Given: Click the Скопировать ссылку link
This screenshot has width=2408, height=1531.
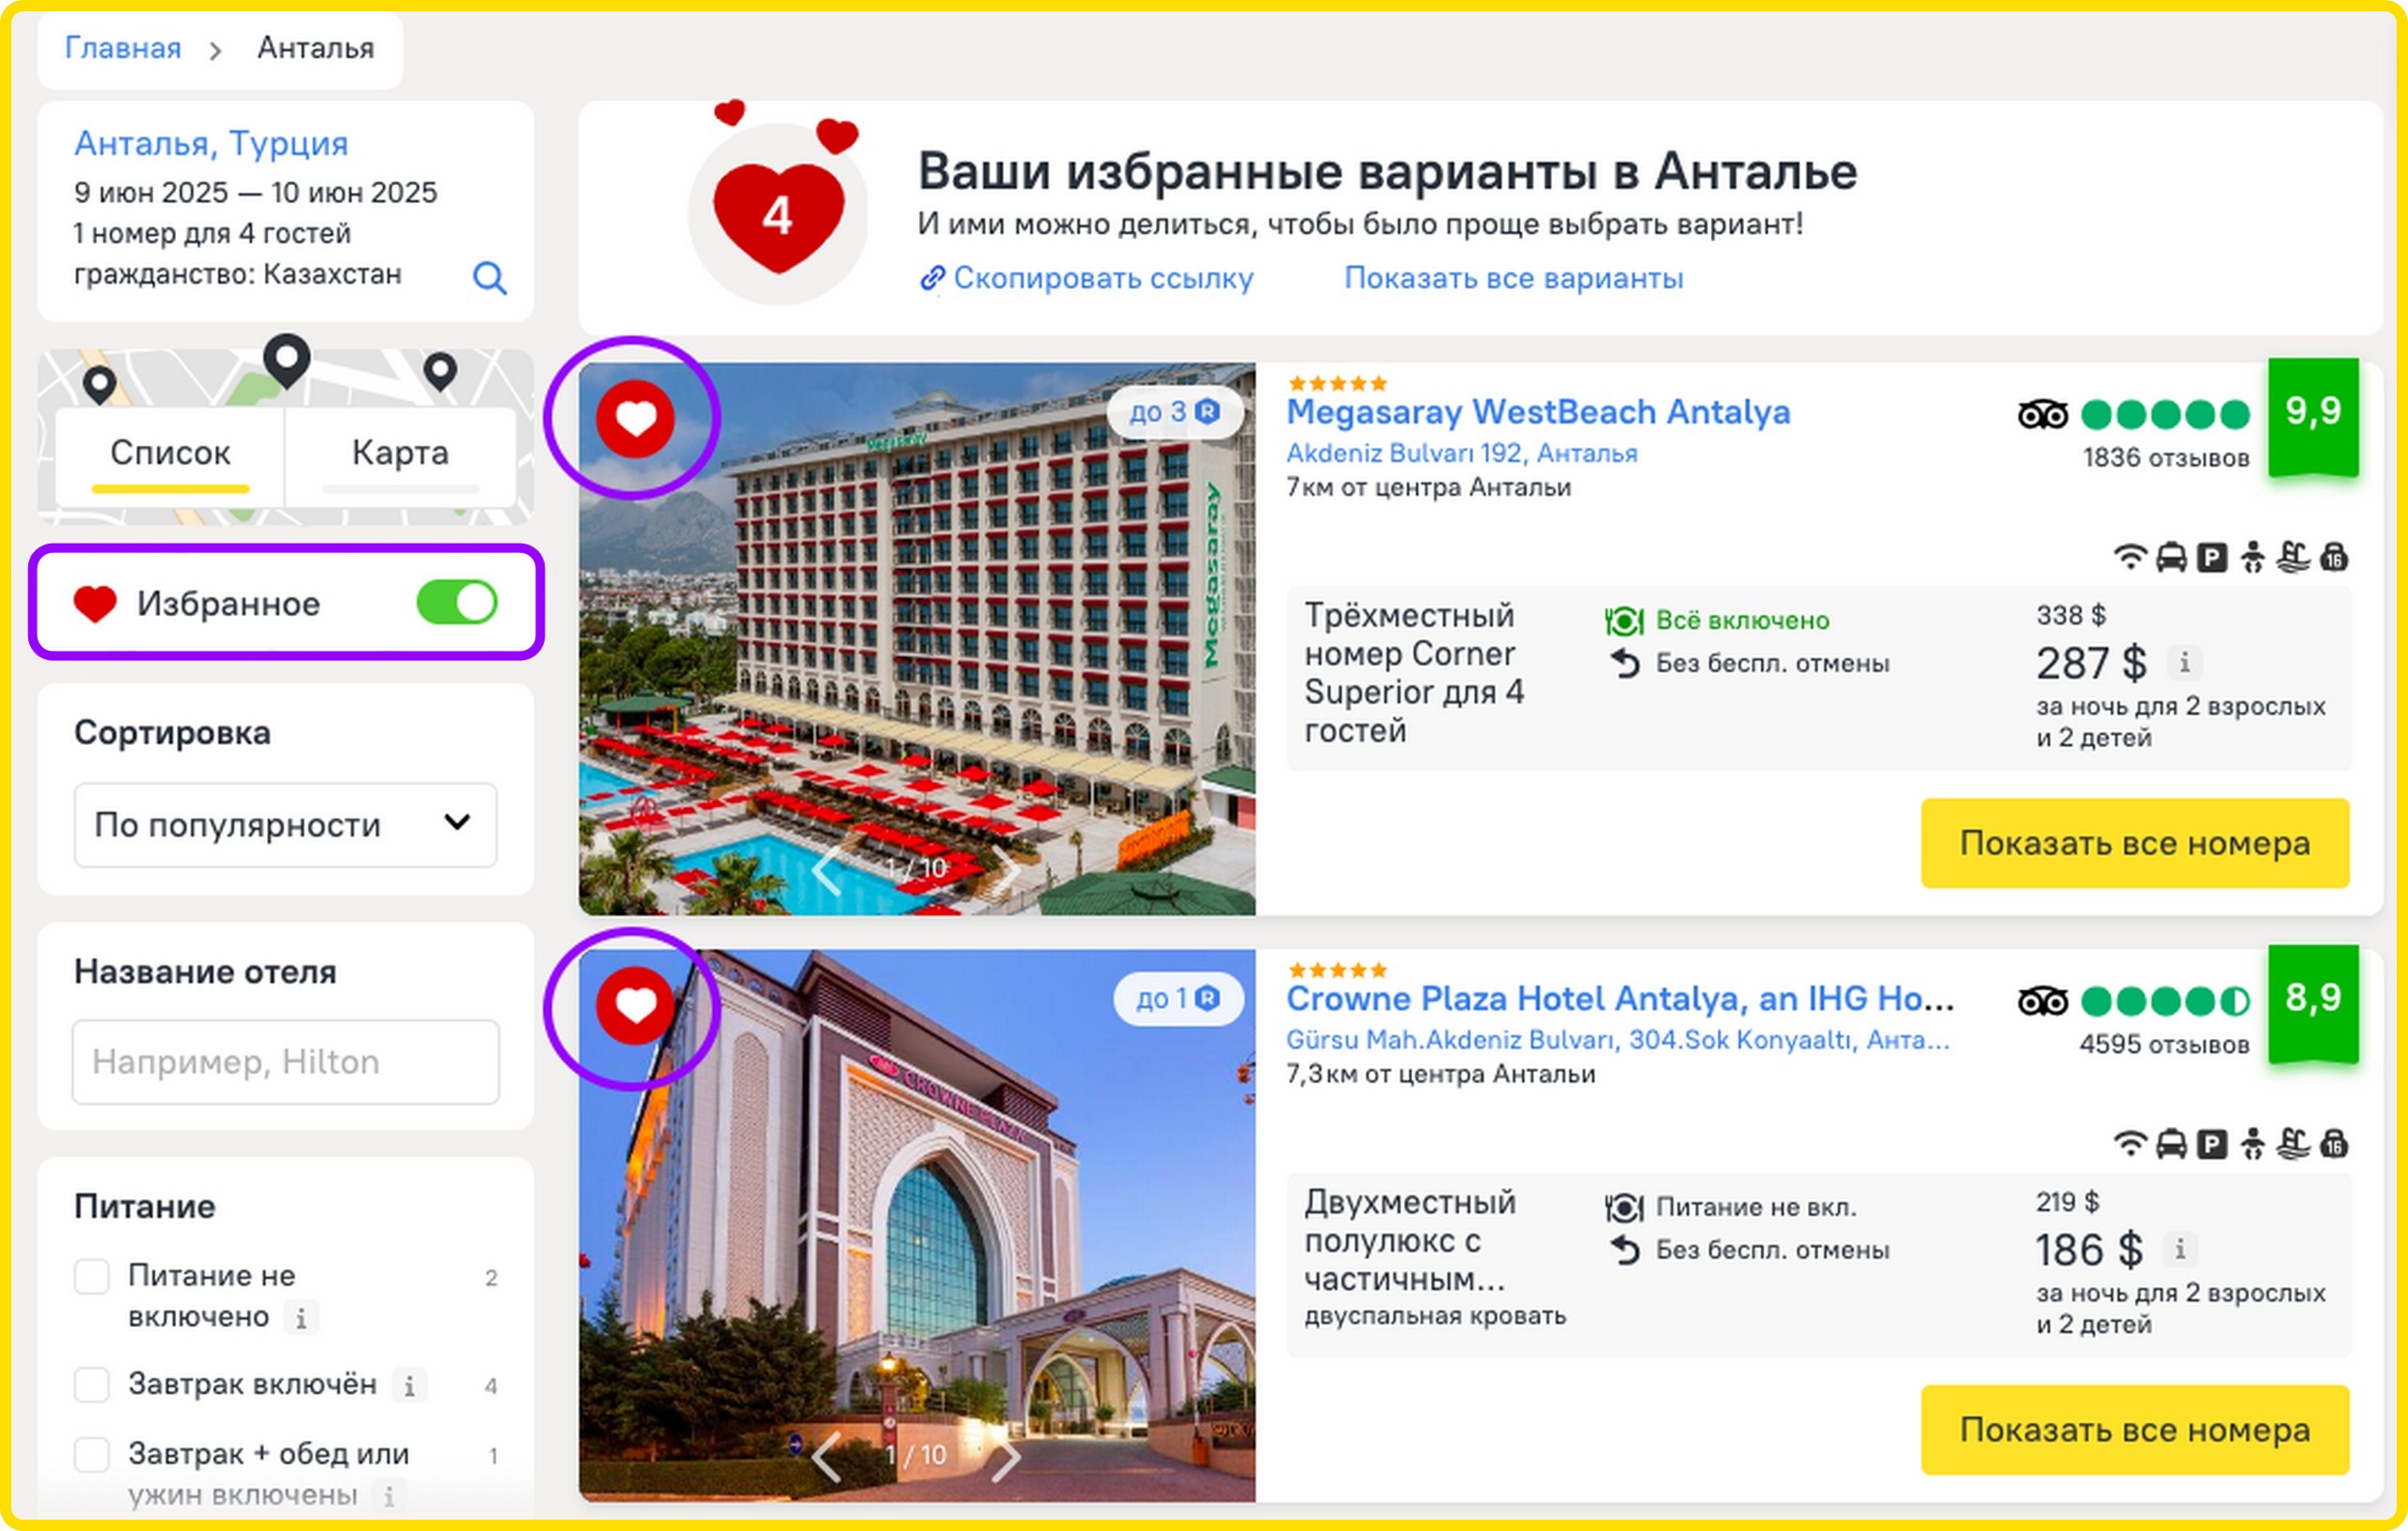Looking at the screenshot, I should click(x=1086, y=278).
